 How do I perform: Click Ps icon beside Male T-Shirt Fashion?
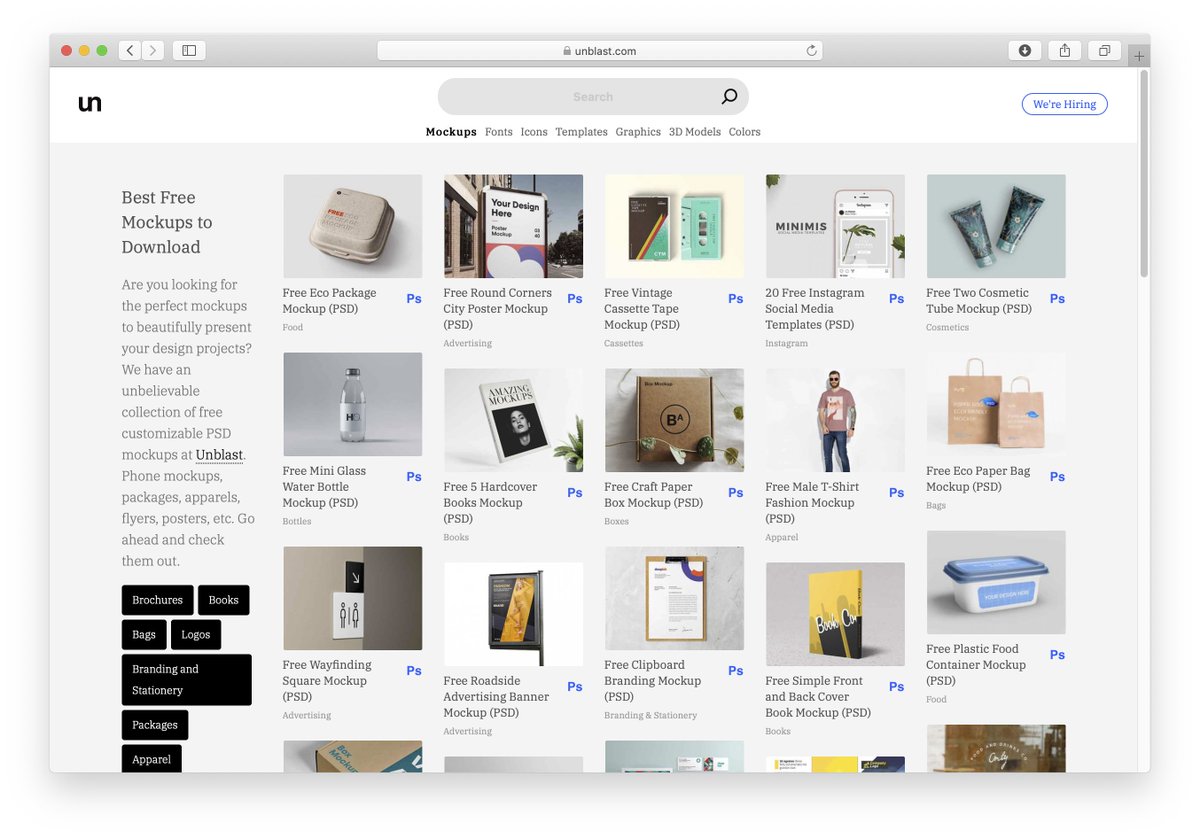pyautogui.click(x=897, y=492)
